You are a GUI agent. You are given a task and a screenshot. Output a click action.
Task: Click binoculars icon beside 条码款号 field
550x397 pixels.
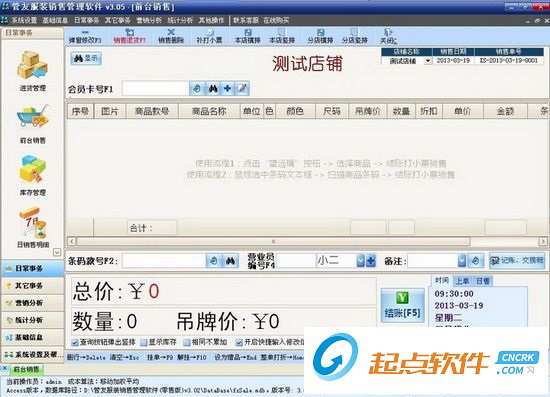[x=230, y=261]
